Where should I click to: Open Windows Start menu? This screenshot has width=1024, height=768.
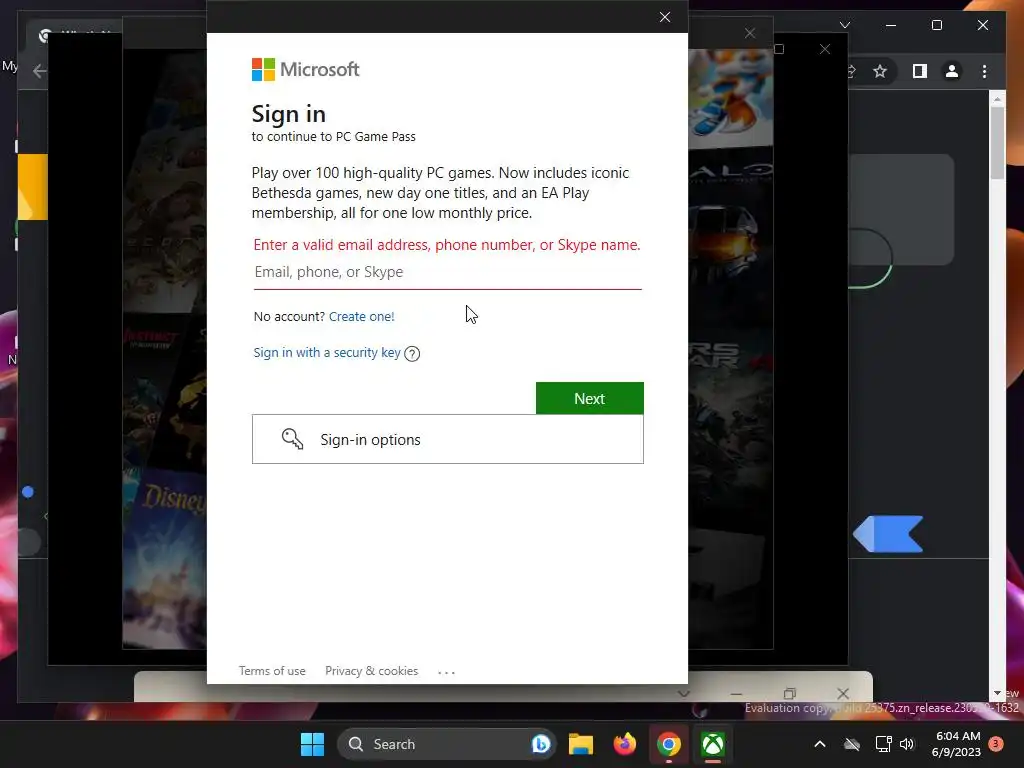click(312, 744)
